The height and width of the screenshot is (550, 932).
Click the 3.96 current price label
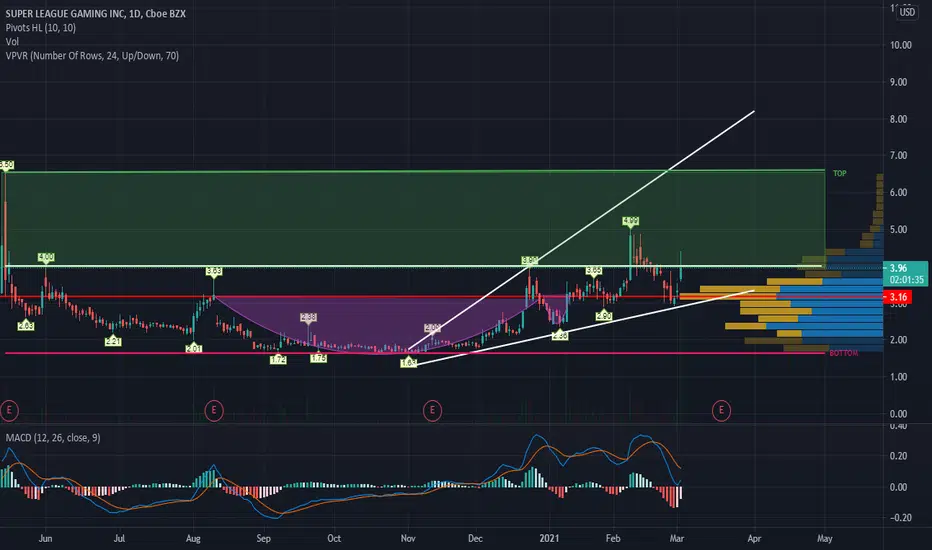pos(905,274)
